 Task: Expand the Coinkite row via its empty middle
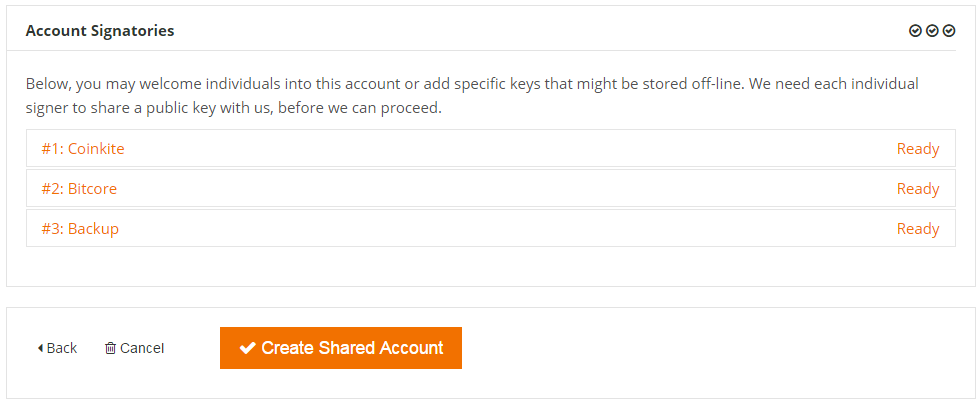491,148
